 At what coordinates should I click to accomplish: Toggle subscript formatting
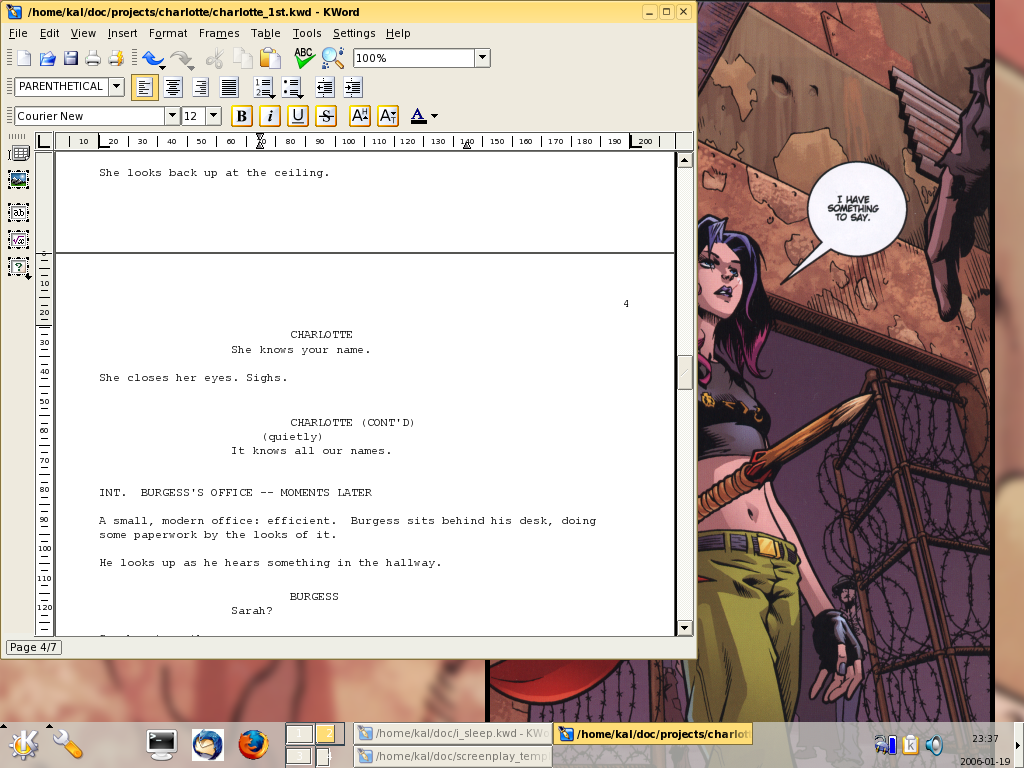[x=388, y=116]
